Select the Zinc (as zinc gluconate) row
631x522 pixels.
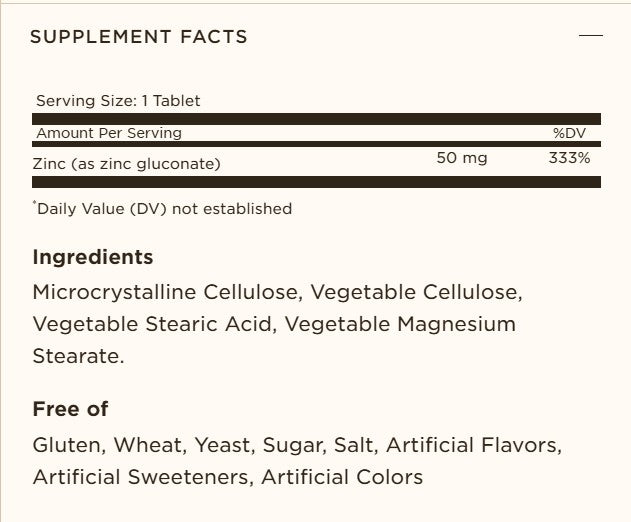point(128,163)
